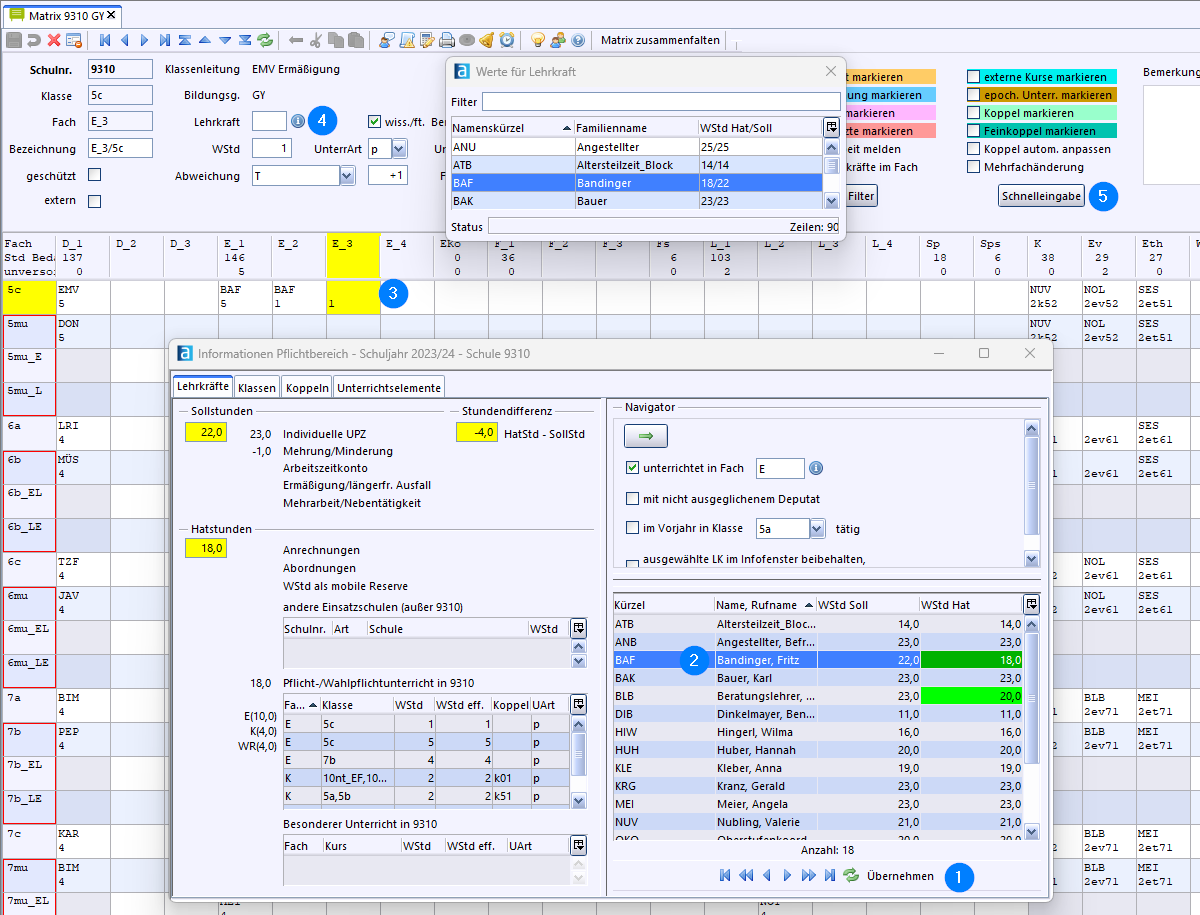Click the Filter button
1200x915 pixels.
pos(860,197)
